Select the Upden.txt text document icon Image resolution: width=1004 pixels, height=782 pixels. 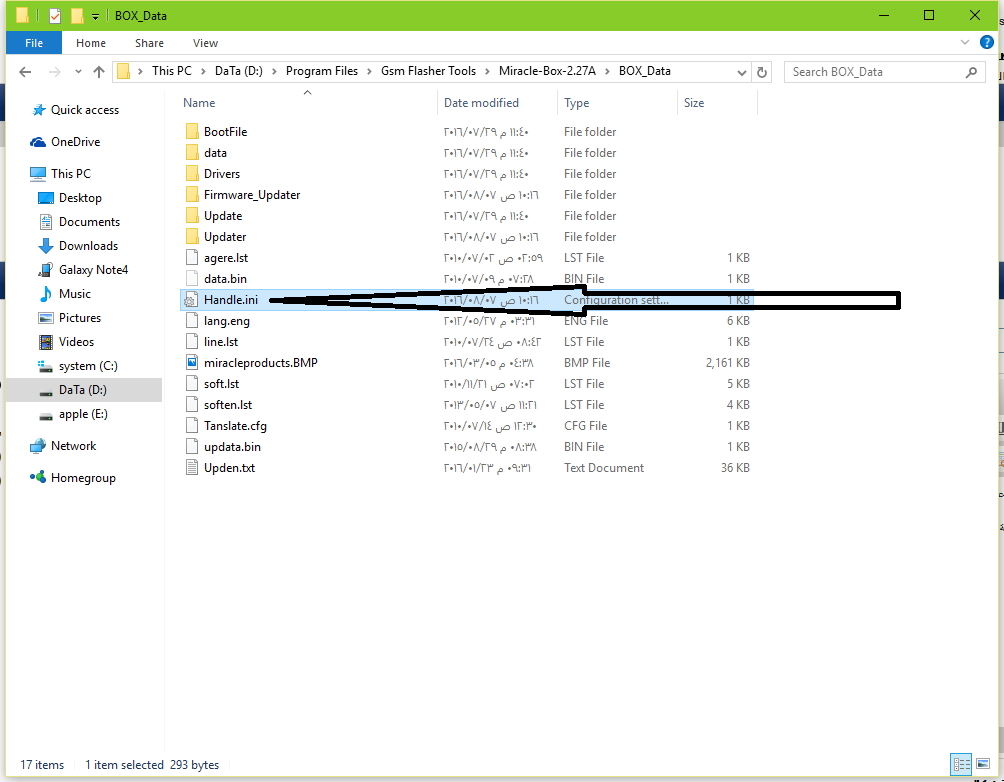(192, 468)
